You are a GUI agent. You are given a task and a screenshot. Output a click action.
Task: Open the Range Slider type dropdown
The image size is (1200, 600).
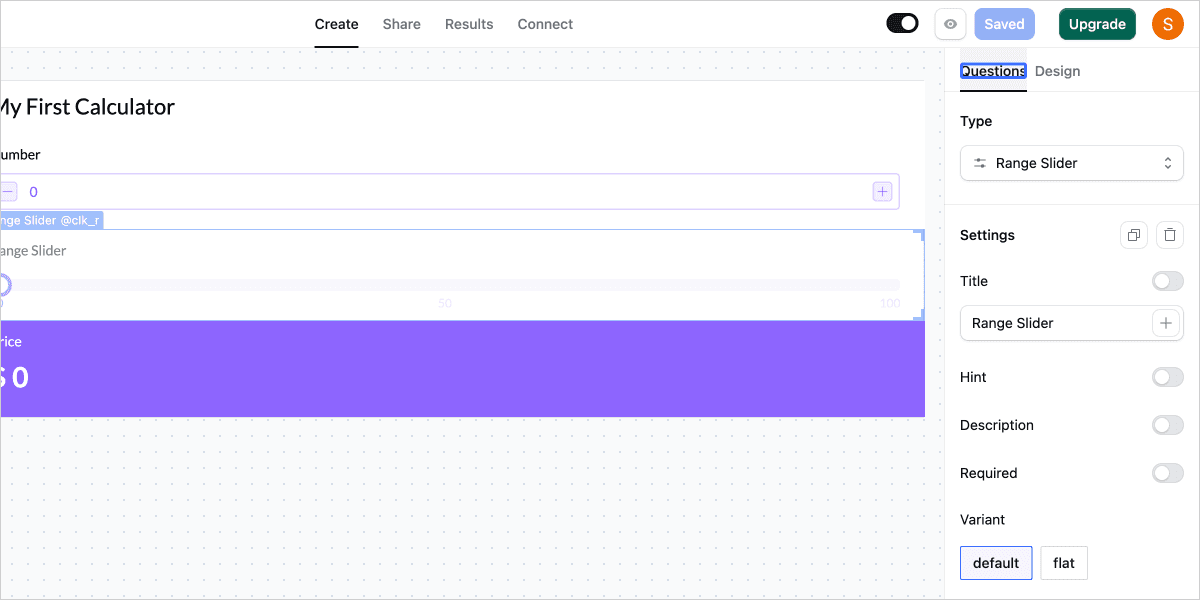click(1072, 163)
